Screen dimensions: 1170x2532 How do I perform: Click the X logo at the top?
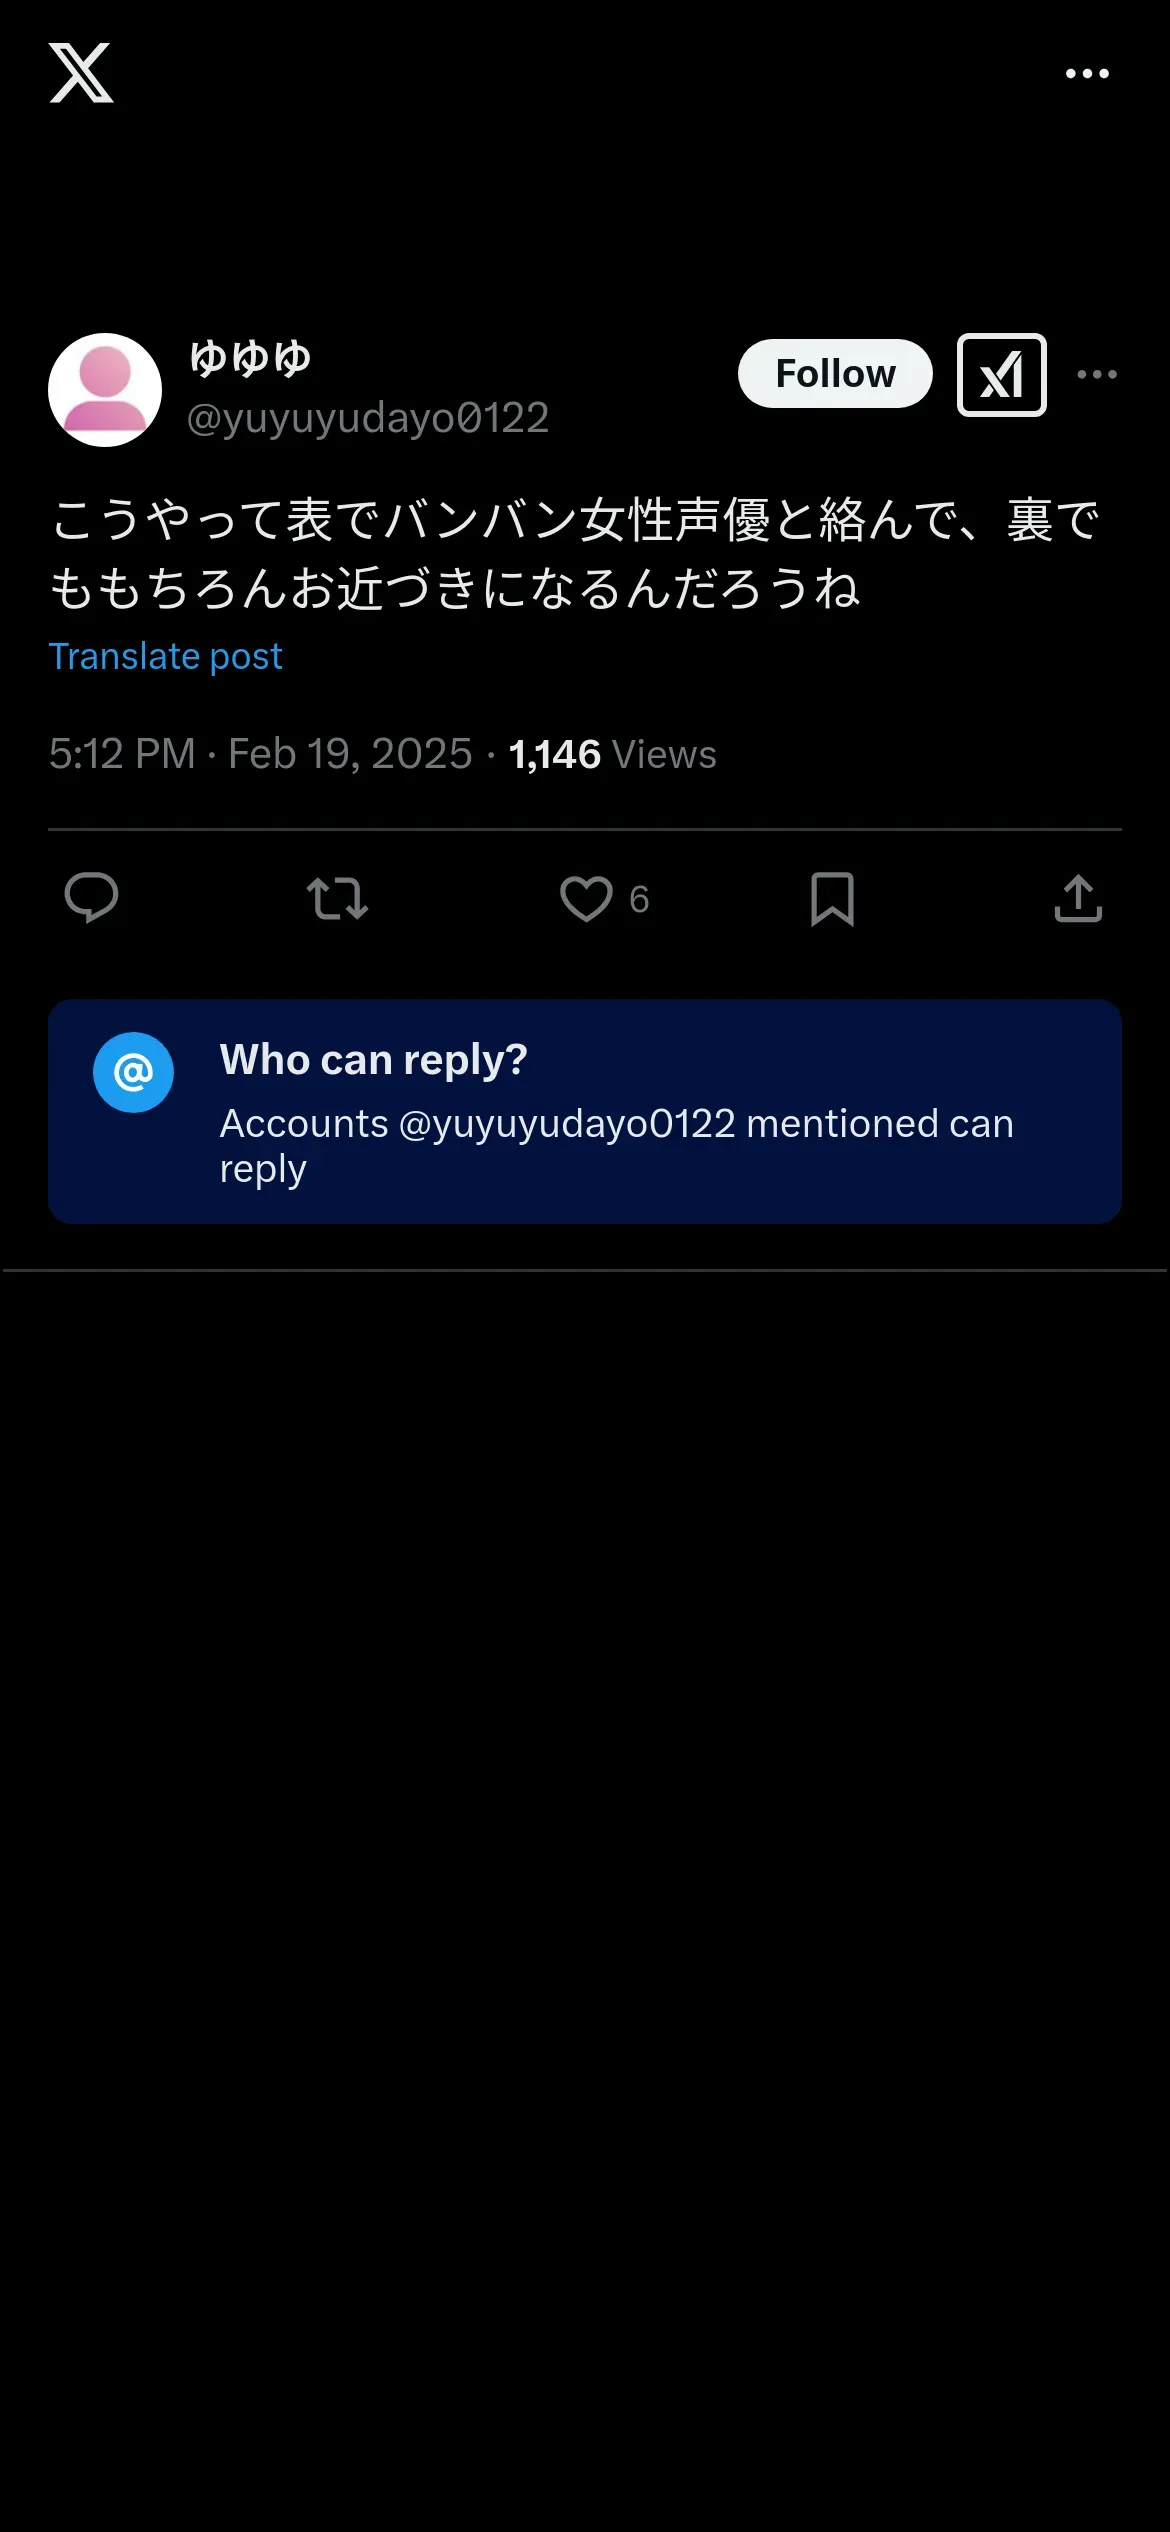coord(81,73)
